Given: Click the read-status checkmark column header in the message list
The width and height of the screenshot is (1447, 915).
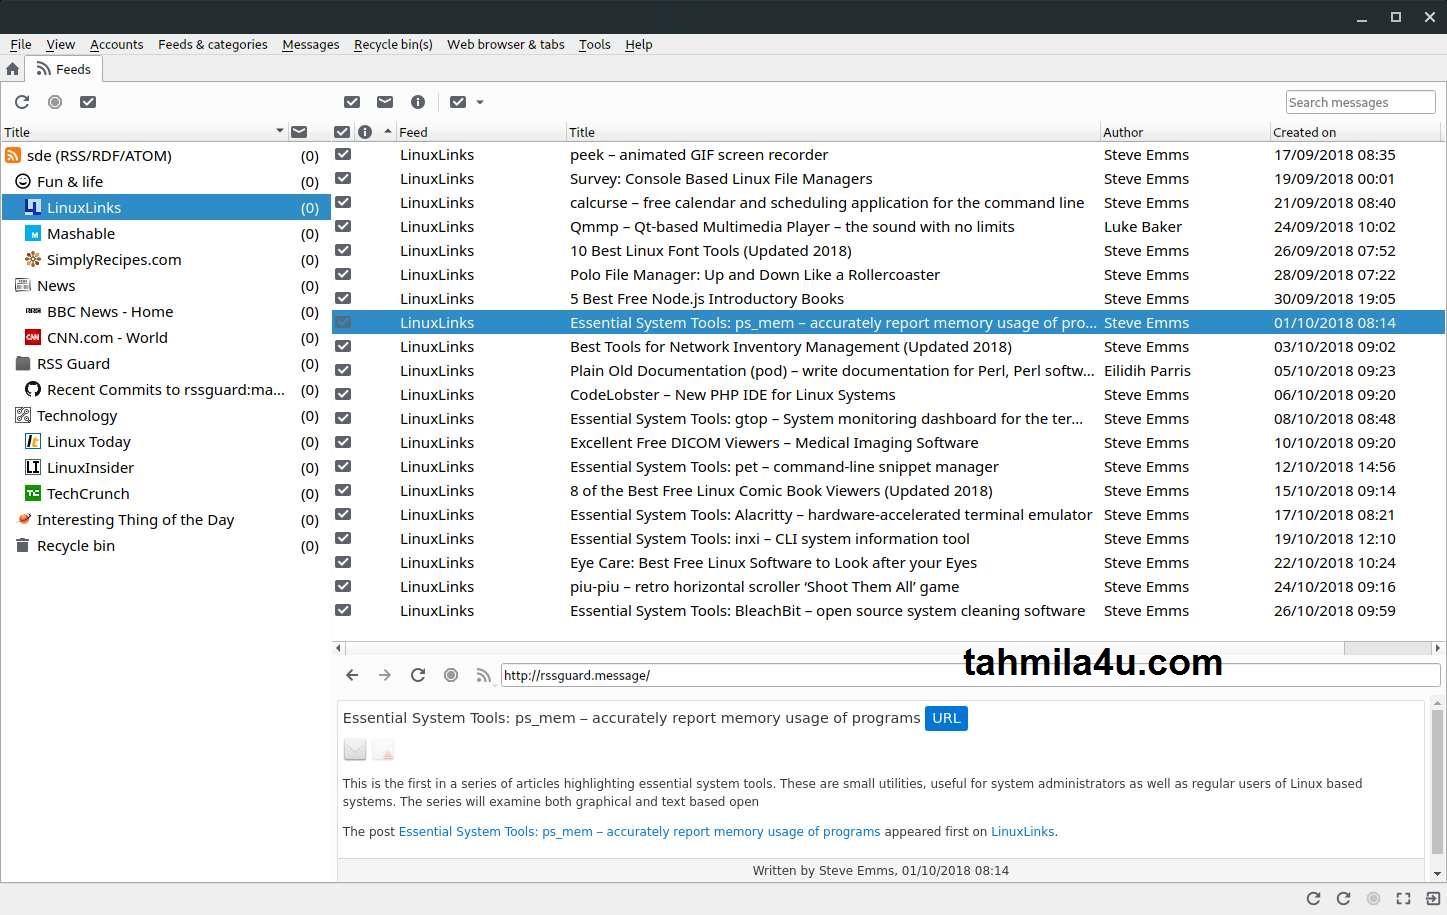Looking at the screenshot, I should point(342,132).
